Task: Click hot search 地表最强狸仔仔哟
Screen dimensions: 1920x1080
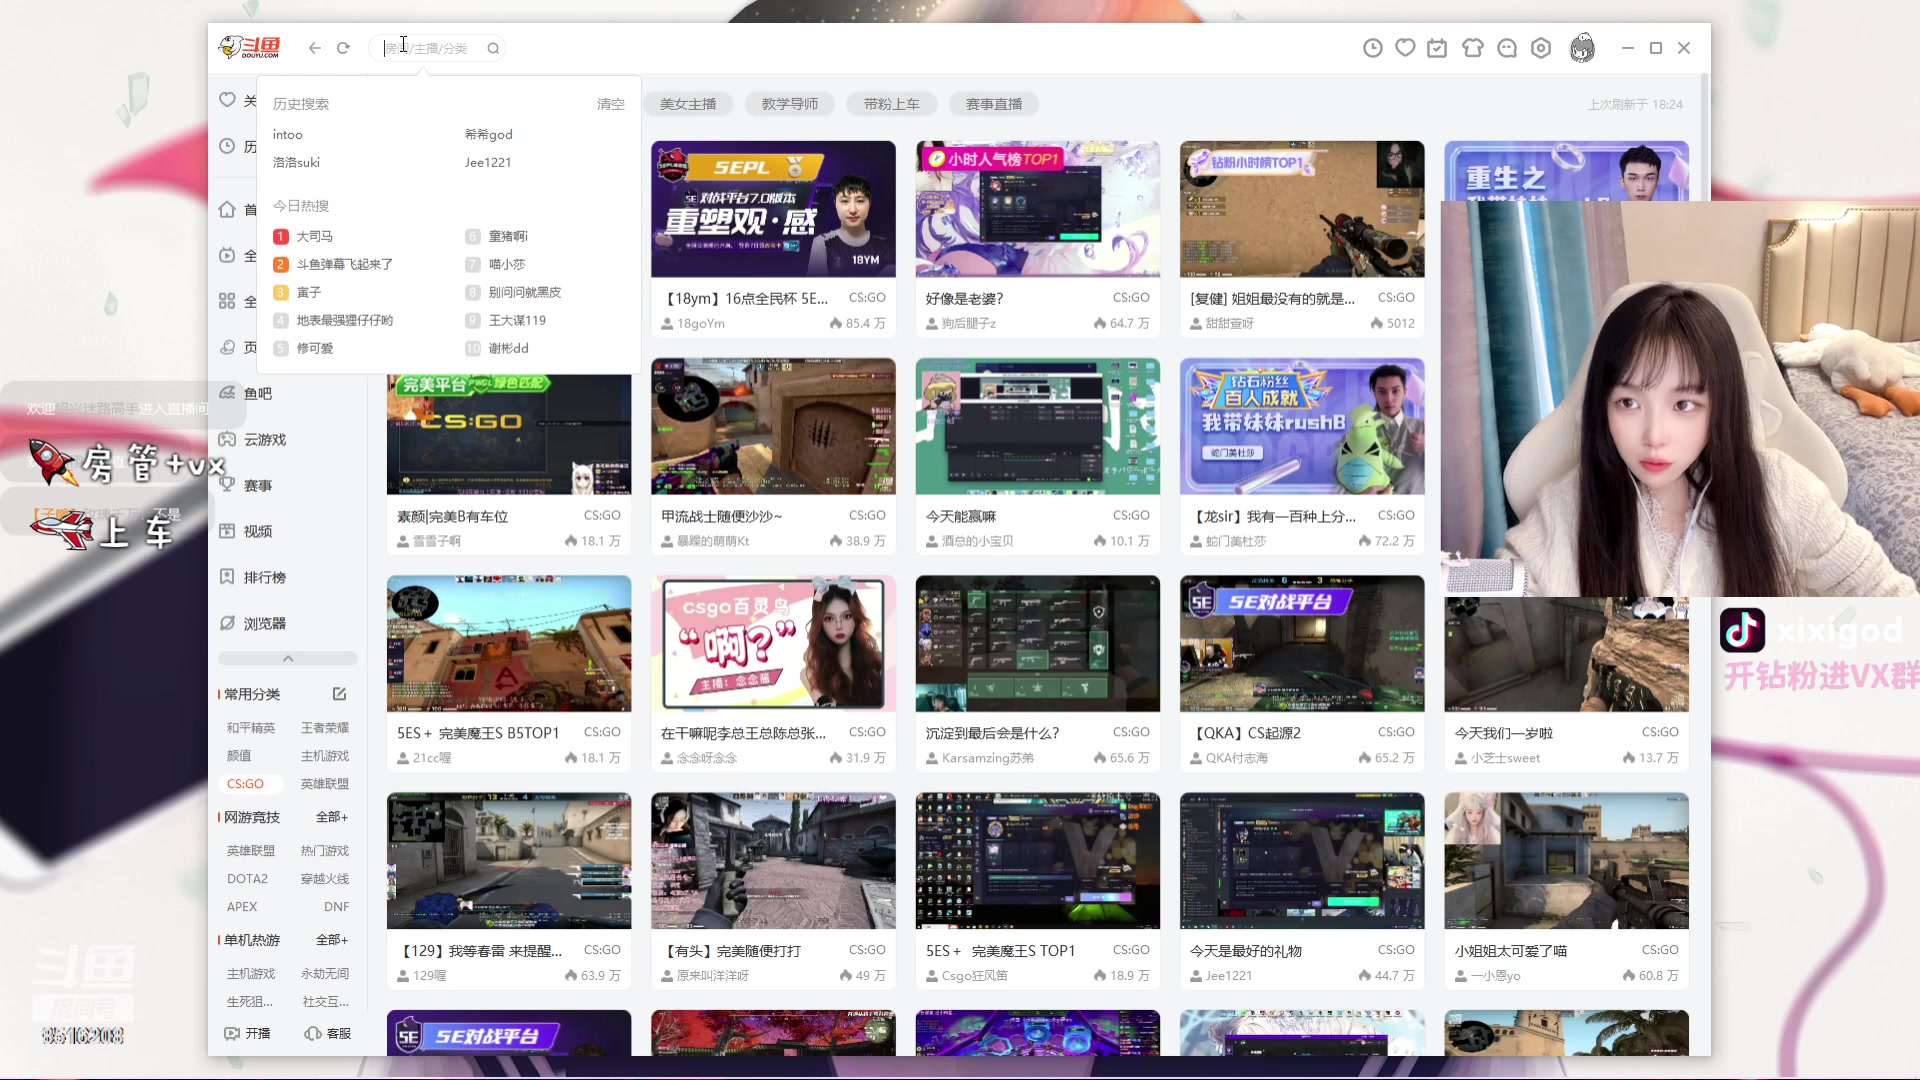Action: [345, 320]
